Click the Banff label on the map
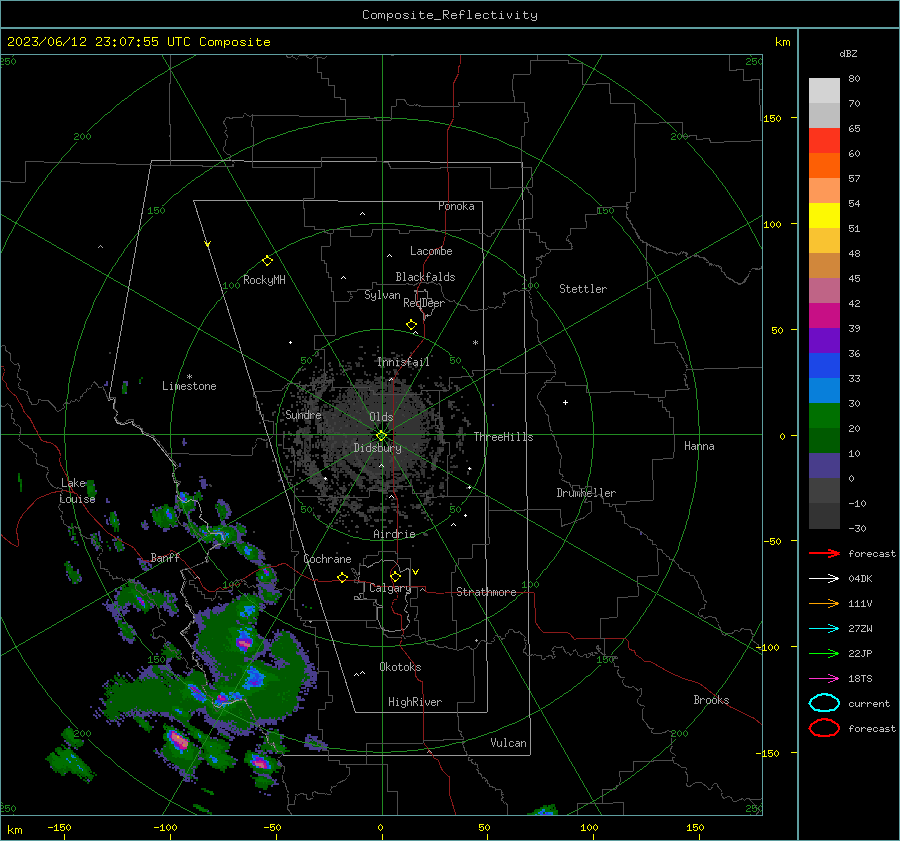 pos(165,558)
